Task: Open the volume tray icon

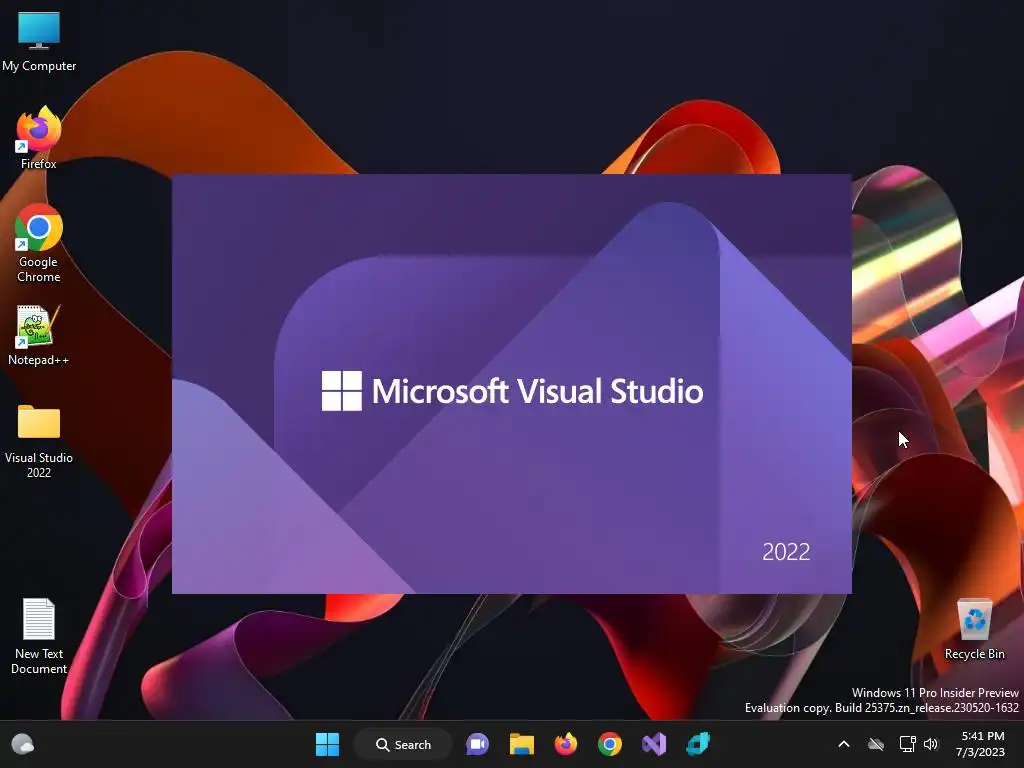Action: (x=931, y=744)
